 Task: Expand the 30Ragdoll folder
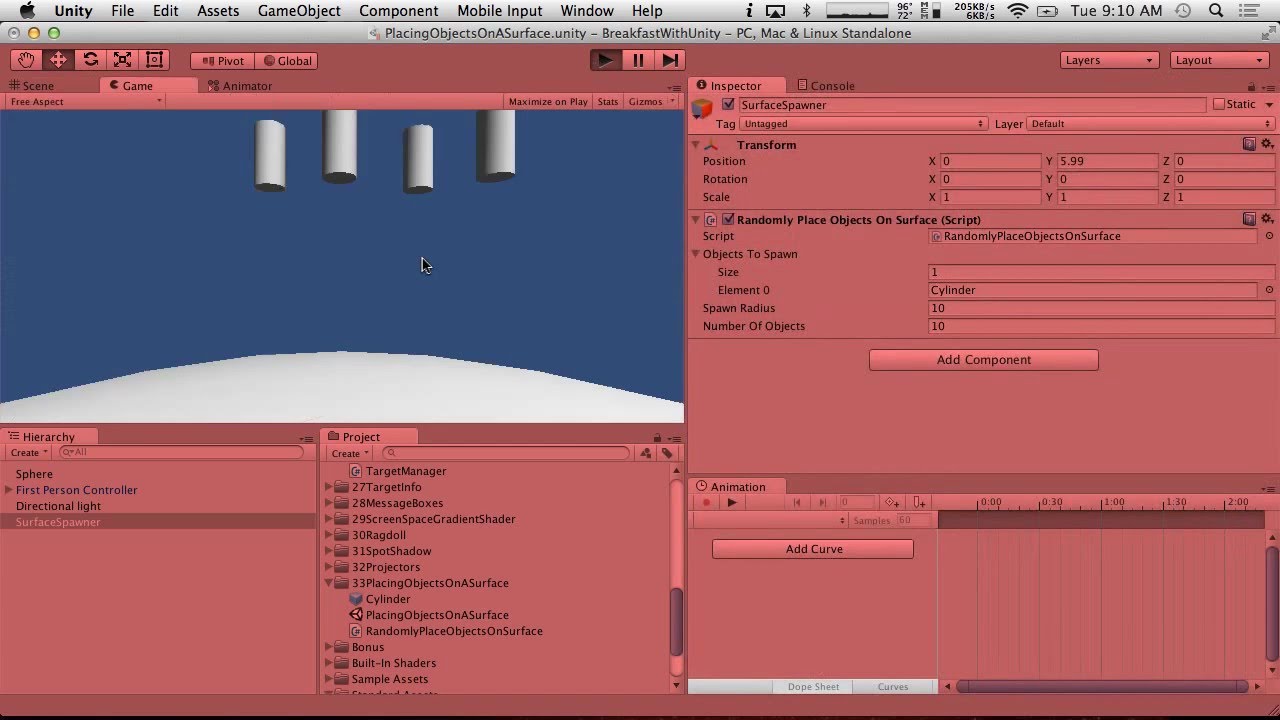click(x=329, y=535)
